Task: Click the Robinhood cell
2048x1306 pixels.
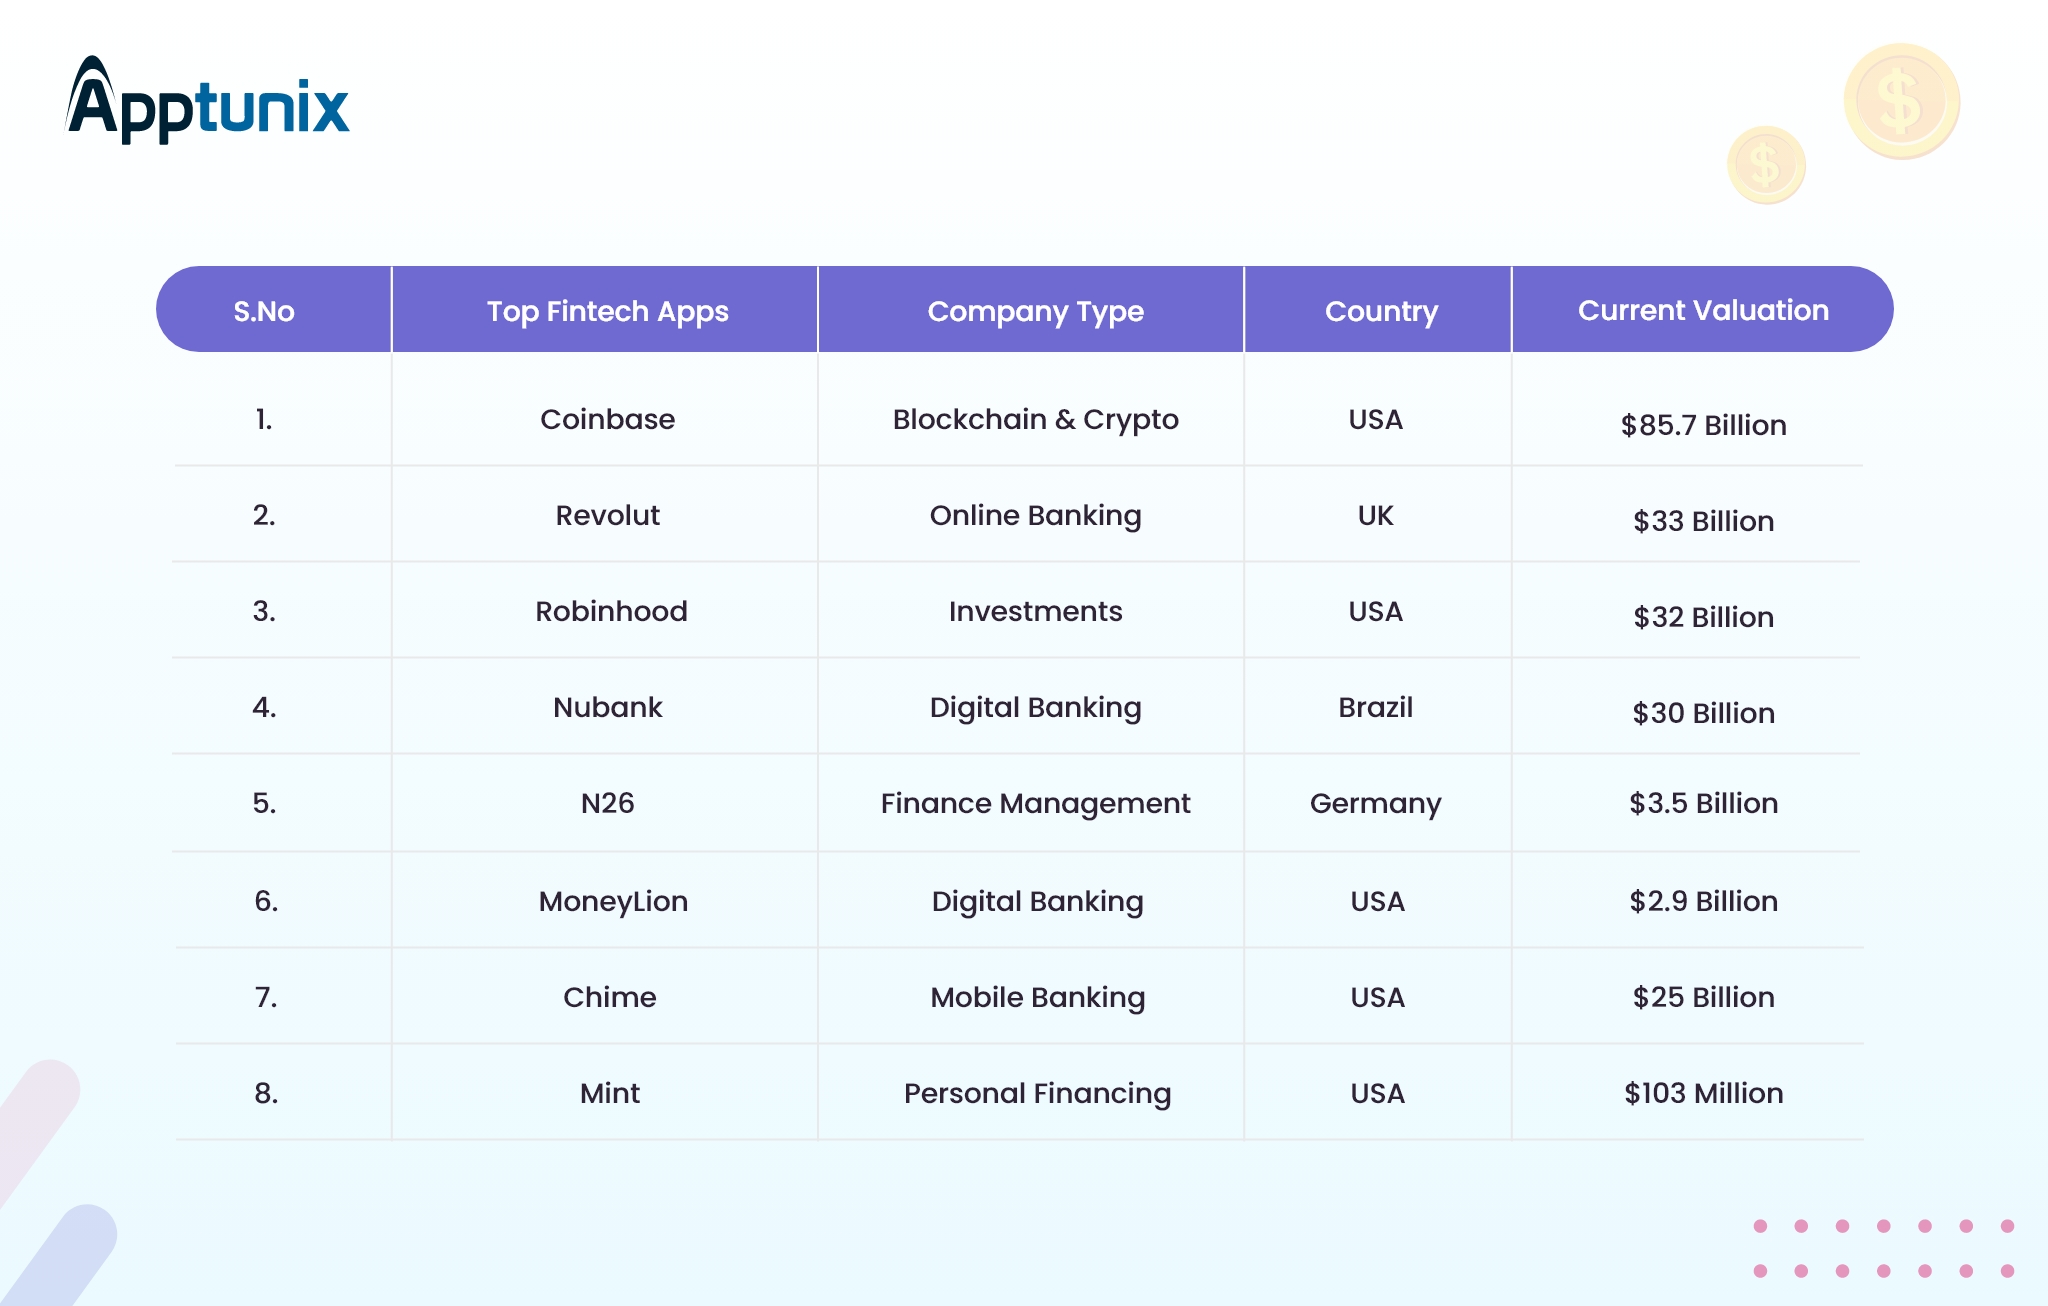Action: (611, 611)
